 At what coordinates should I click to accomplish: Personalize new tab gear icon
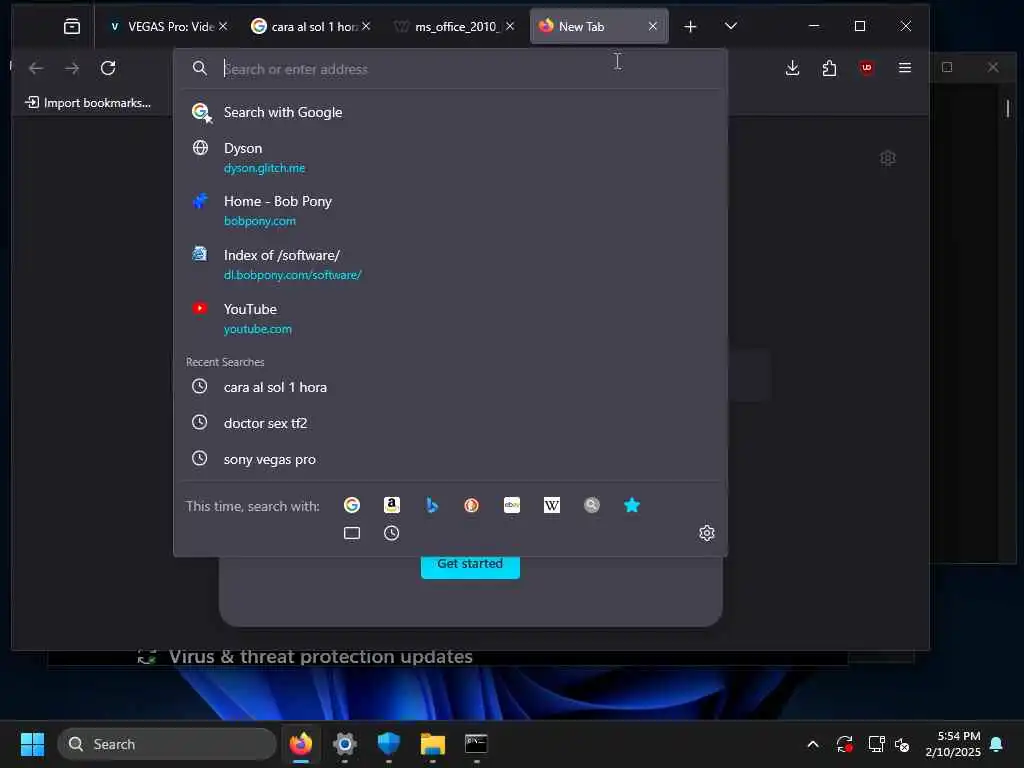tap(888, 158)
